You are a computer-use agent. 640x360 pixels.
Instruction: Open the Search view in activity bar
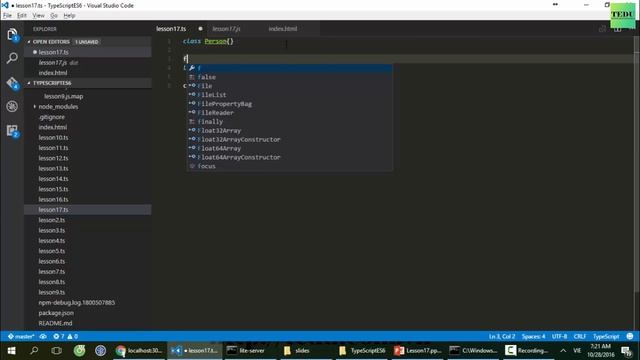click(x=12, y=58)
